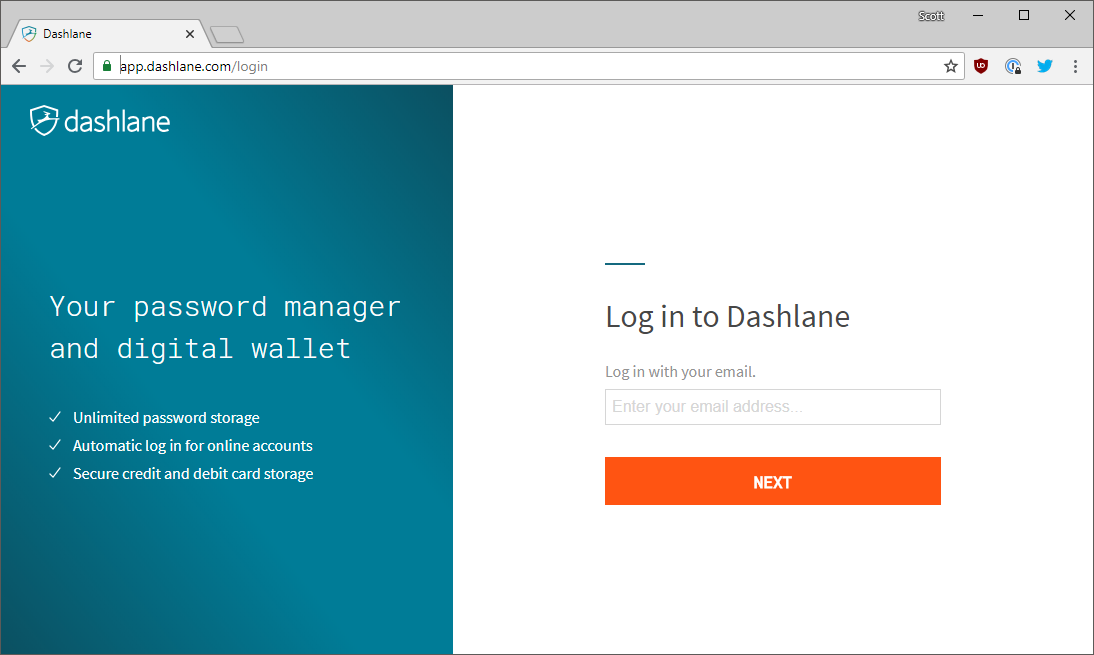Click the uBlock Origin shield icon
The image size is (1094, 655).
(x=980, y=66)
